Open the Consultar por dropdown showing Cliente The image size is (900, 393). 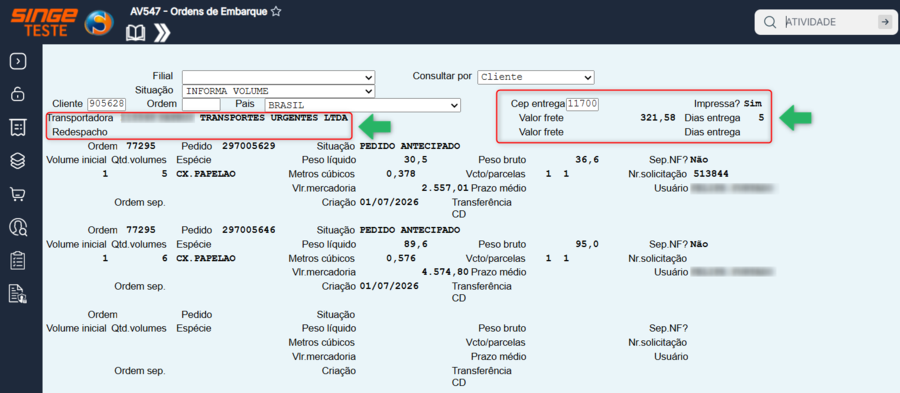pos(536,77)
